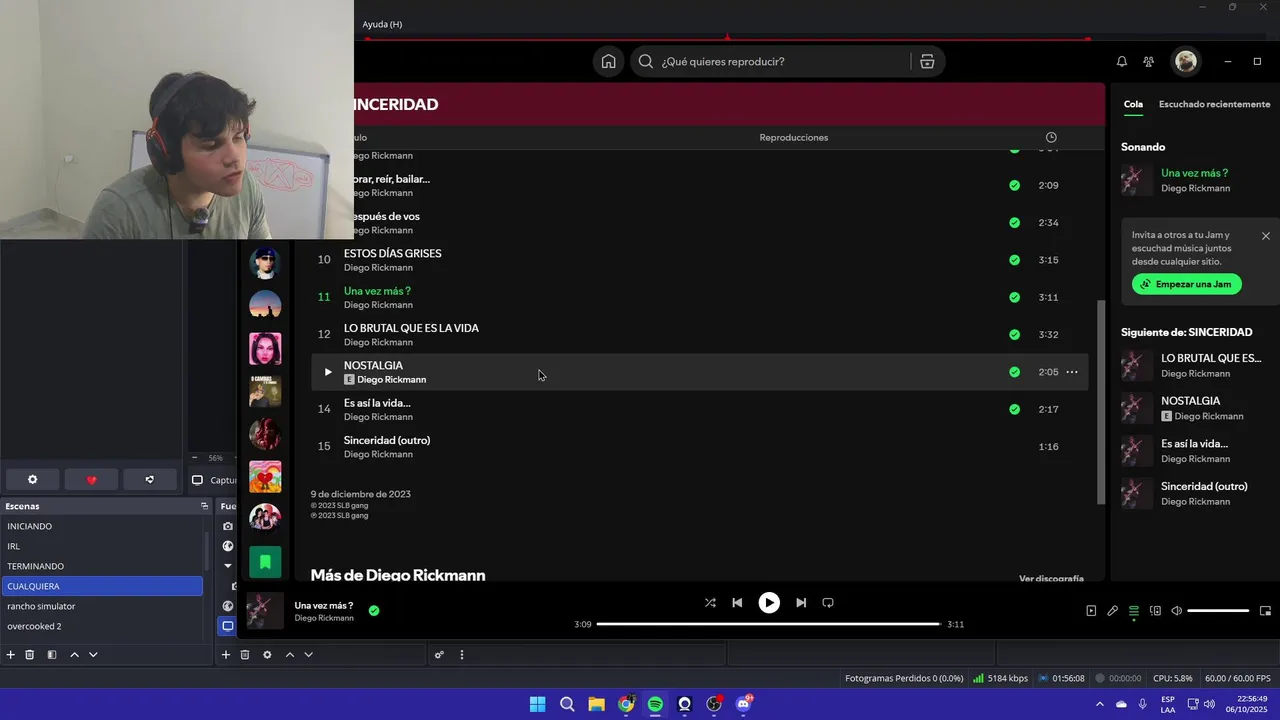
Task: Pop out the Escenas dock
Action: (x=204, y=506)
